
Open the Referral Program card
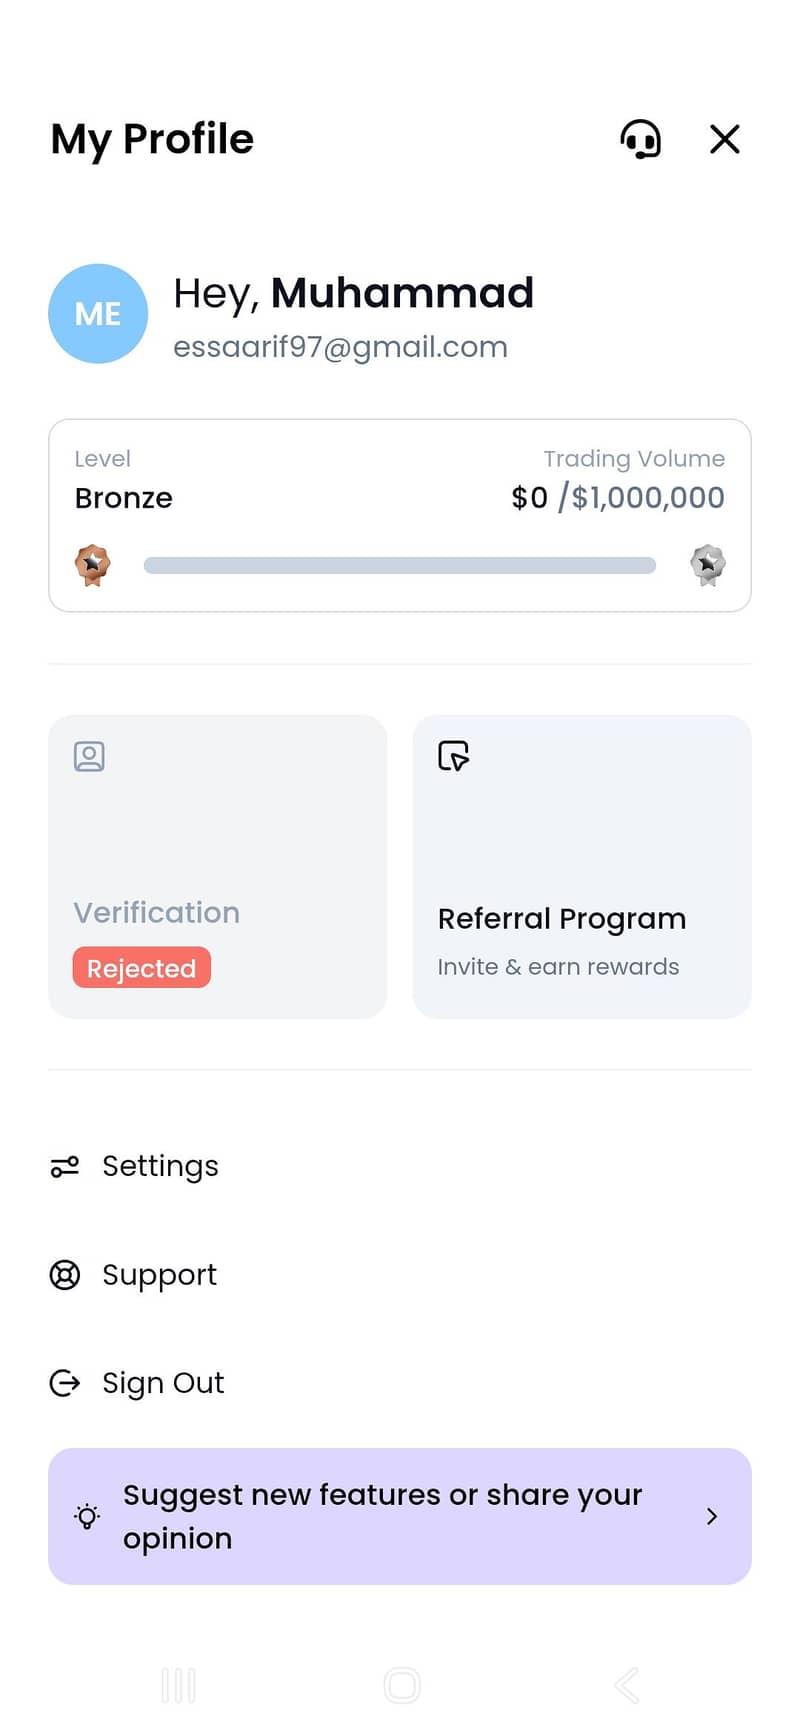tap(582, 866)
